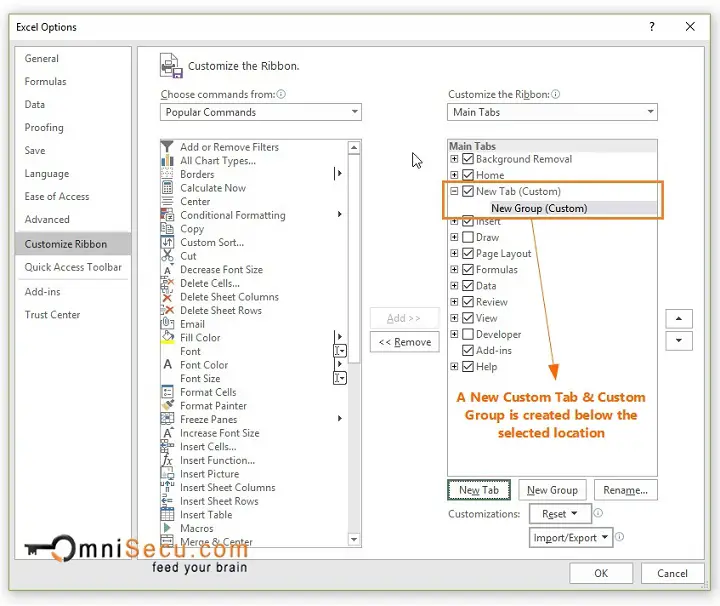Click the Format Cells icon
The height and width of the screenshot is (606, 720).
pyautogui.click(x=167, y=392)
